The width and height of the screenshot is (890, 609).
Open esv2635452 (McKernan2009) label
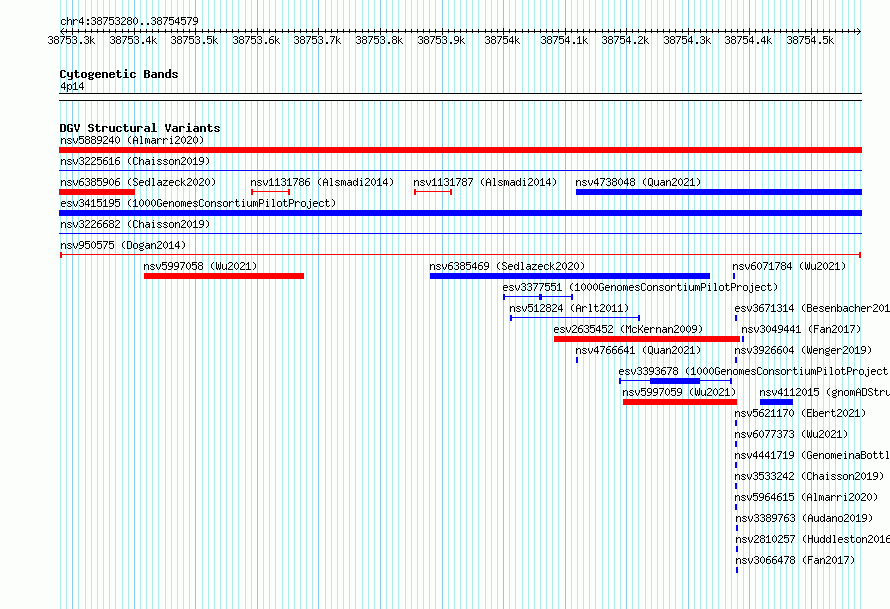point(628,329)
